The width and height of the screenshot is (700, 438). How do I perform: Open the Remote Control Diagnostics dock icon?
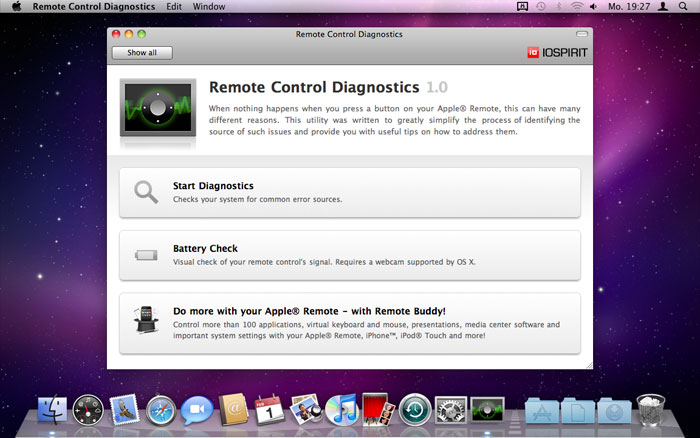click(x=488, y=409)
